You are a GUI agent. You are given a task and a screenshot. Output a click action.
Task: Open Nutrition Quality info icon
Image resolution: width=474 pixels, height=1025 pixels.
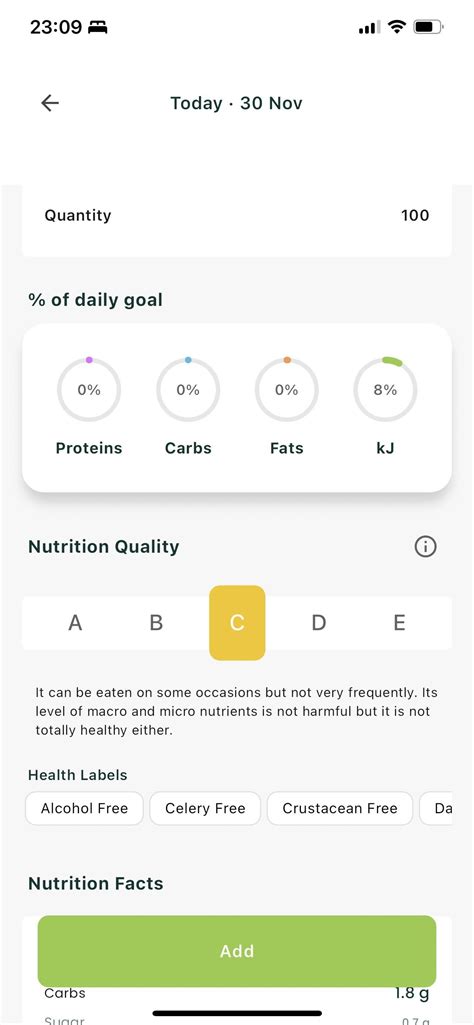[426, 546]
